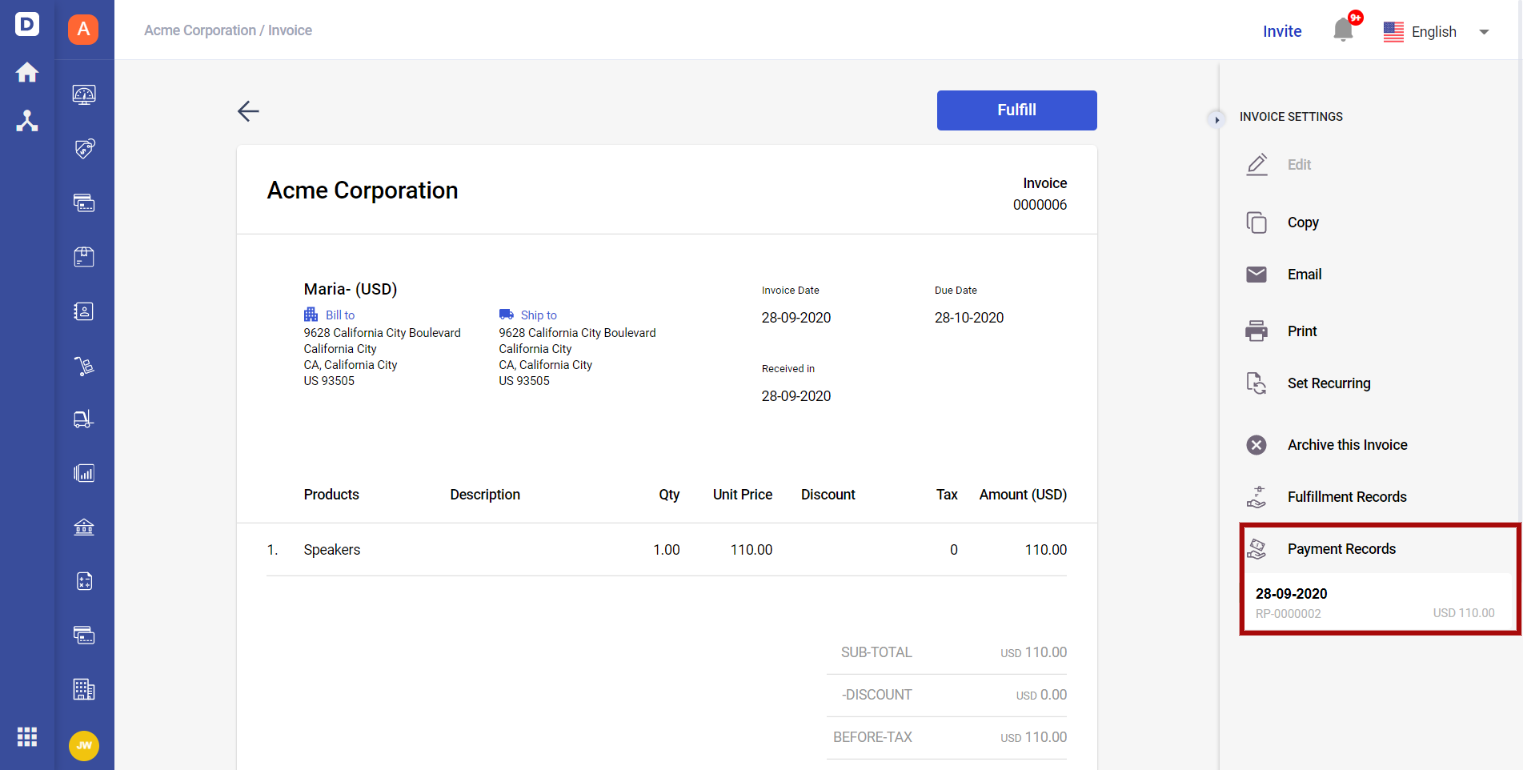This screenshot has height=770, width=1523.
Task: Click the Print printer icon
Action: tap(1257, 331)
